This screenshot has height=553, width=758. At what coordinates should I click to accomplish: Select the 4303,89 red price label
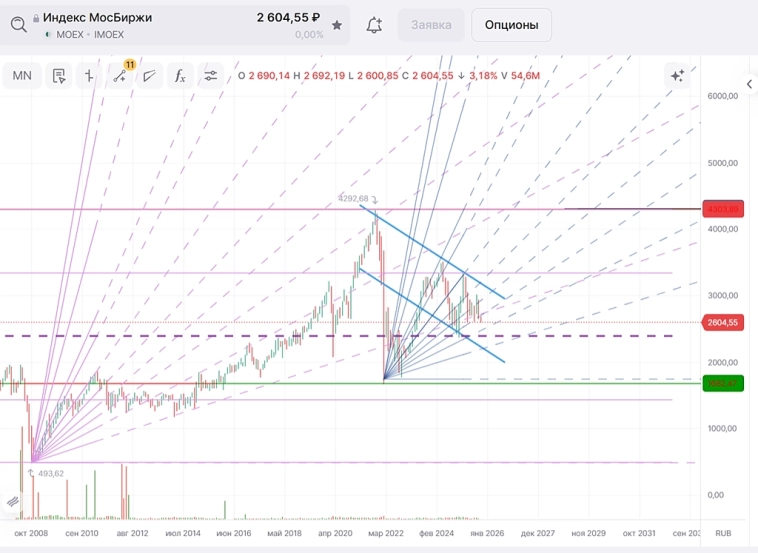[x=723, y=209]
